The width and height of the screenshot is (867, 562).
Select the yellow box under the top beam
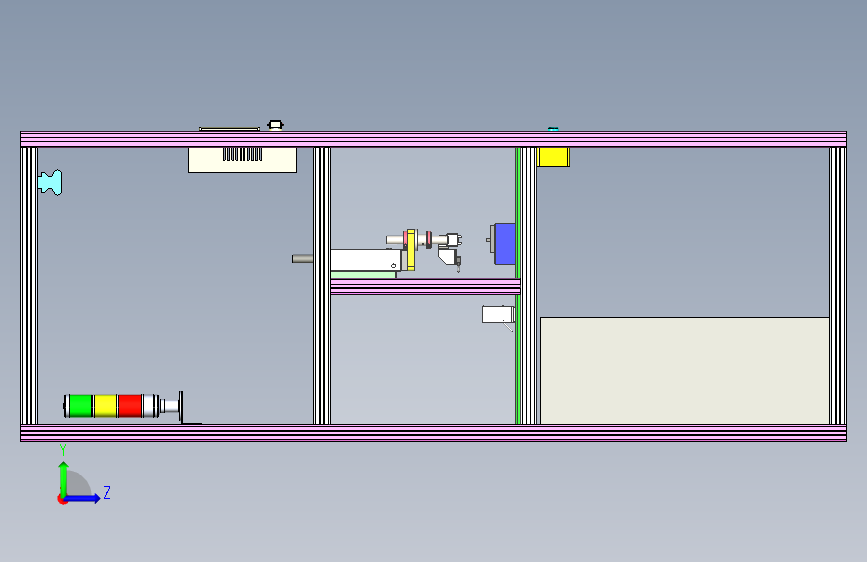click(553, 157)
